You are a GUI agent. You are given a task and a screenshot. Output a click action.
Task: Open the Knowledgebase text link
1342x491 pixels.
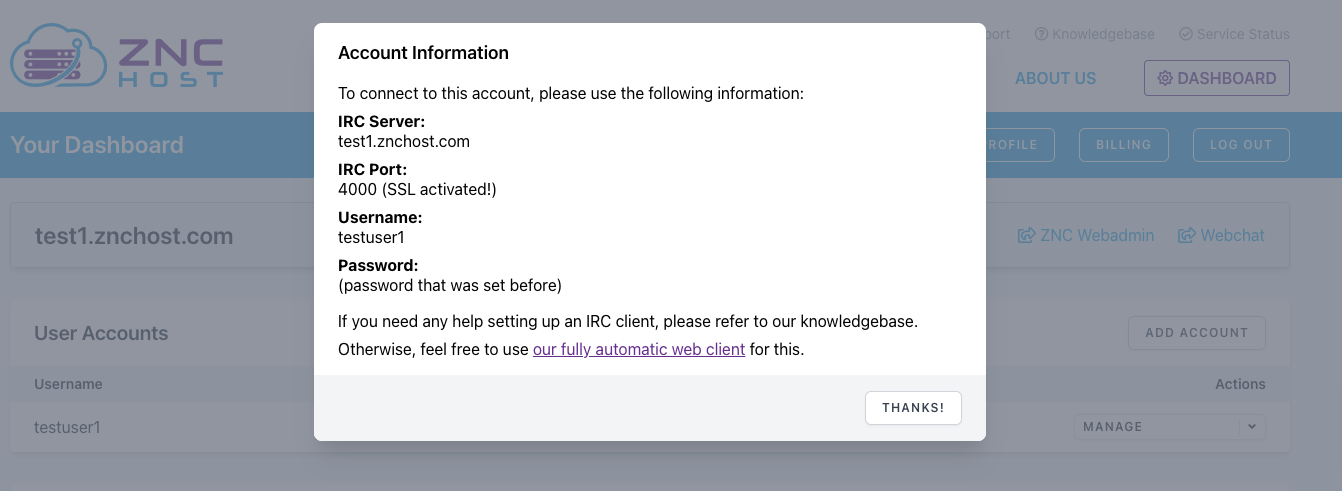tap(1103, 34)
